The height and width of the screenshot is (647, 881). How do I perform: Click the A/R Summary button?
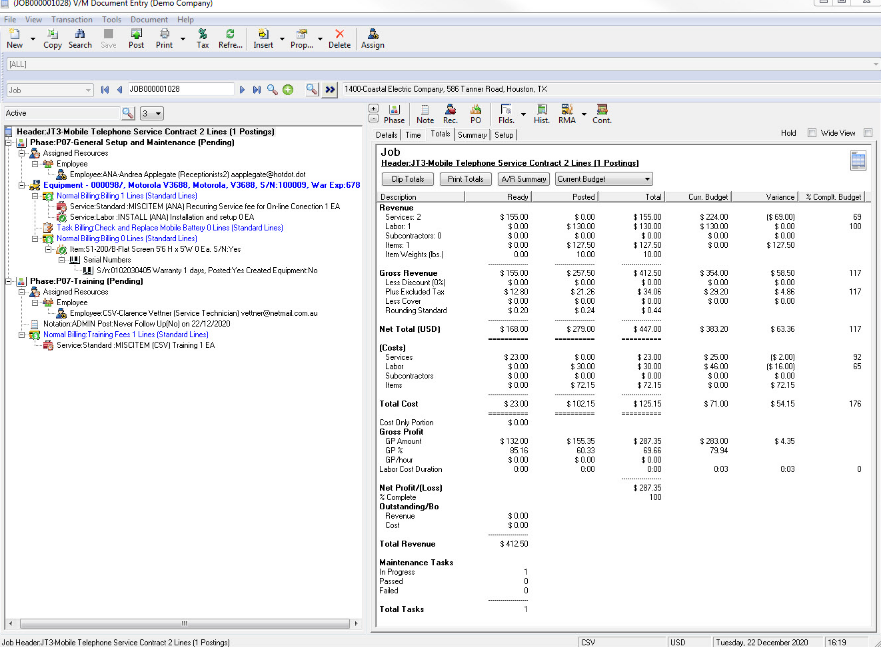(523, 179)
